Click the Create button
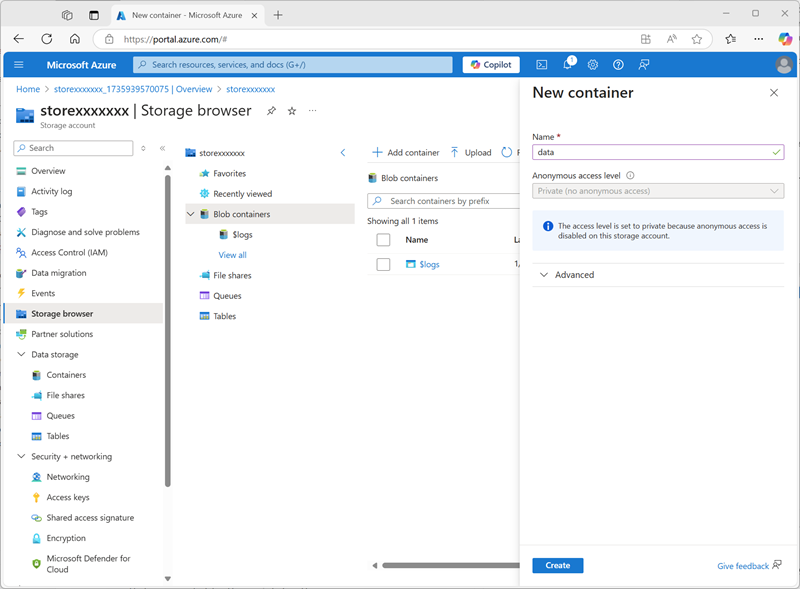This screenshot has width=800, height=589. [558, 566]
